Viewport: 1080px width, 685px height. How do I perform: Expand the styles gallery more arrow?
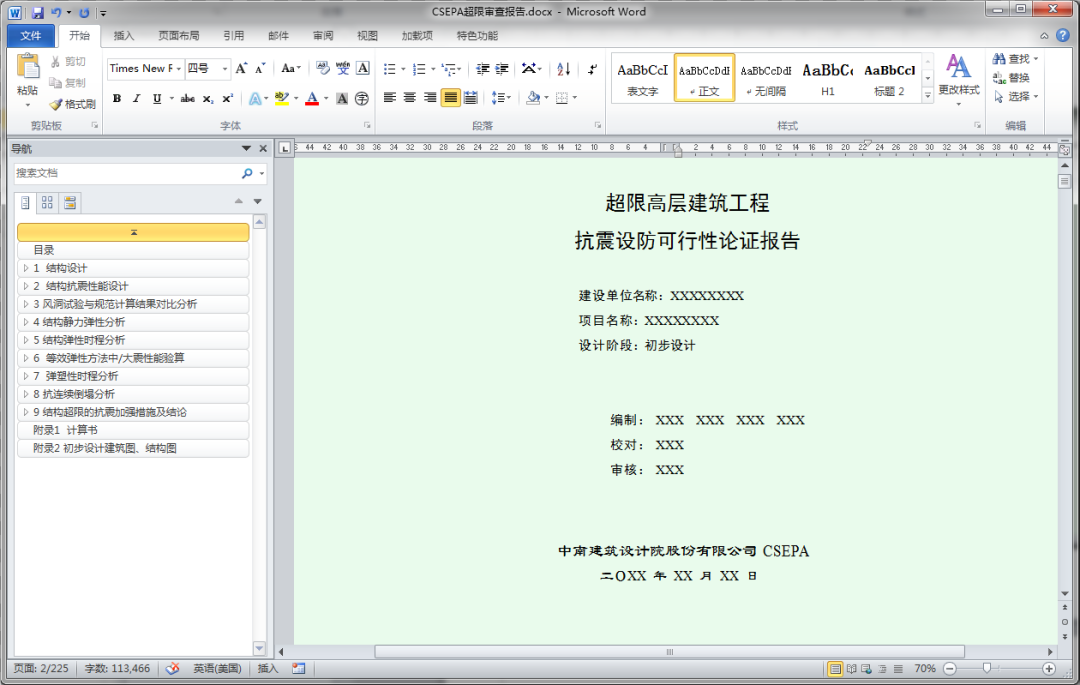(x=928, y=96)
